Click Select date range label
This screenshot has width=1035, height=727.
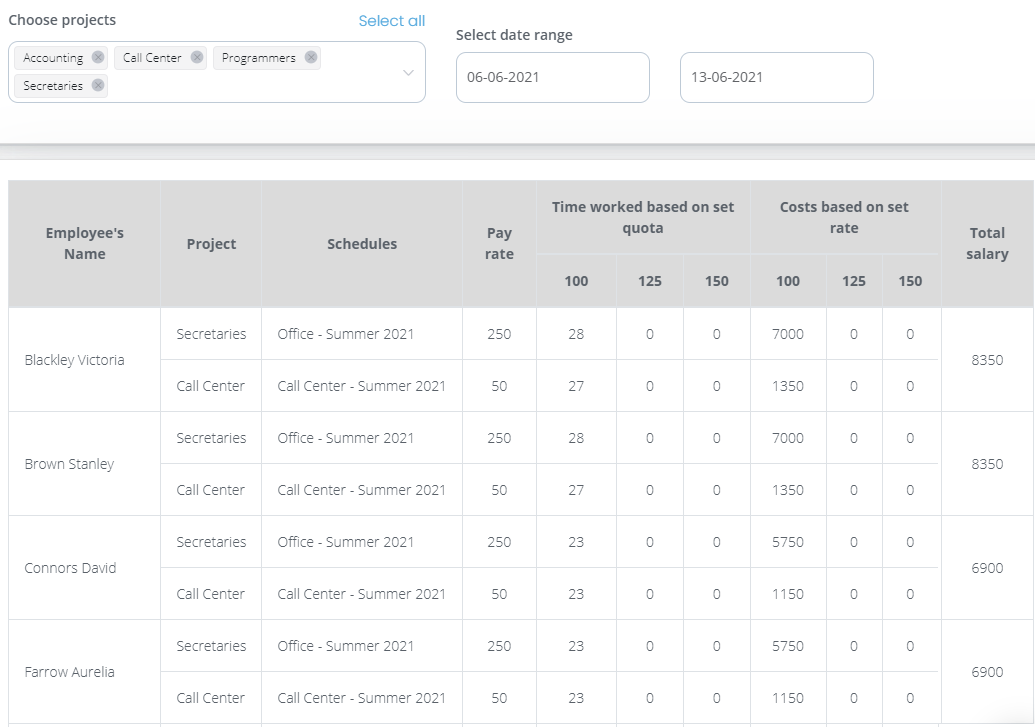[514, 35]
